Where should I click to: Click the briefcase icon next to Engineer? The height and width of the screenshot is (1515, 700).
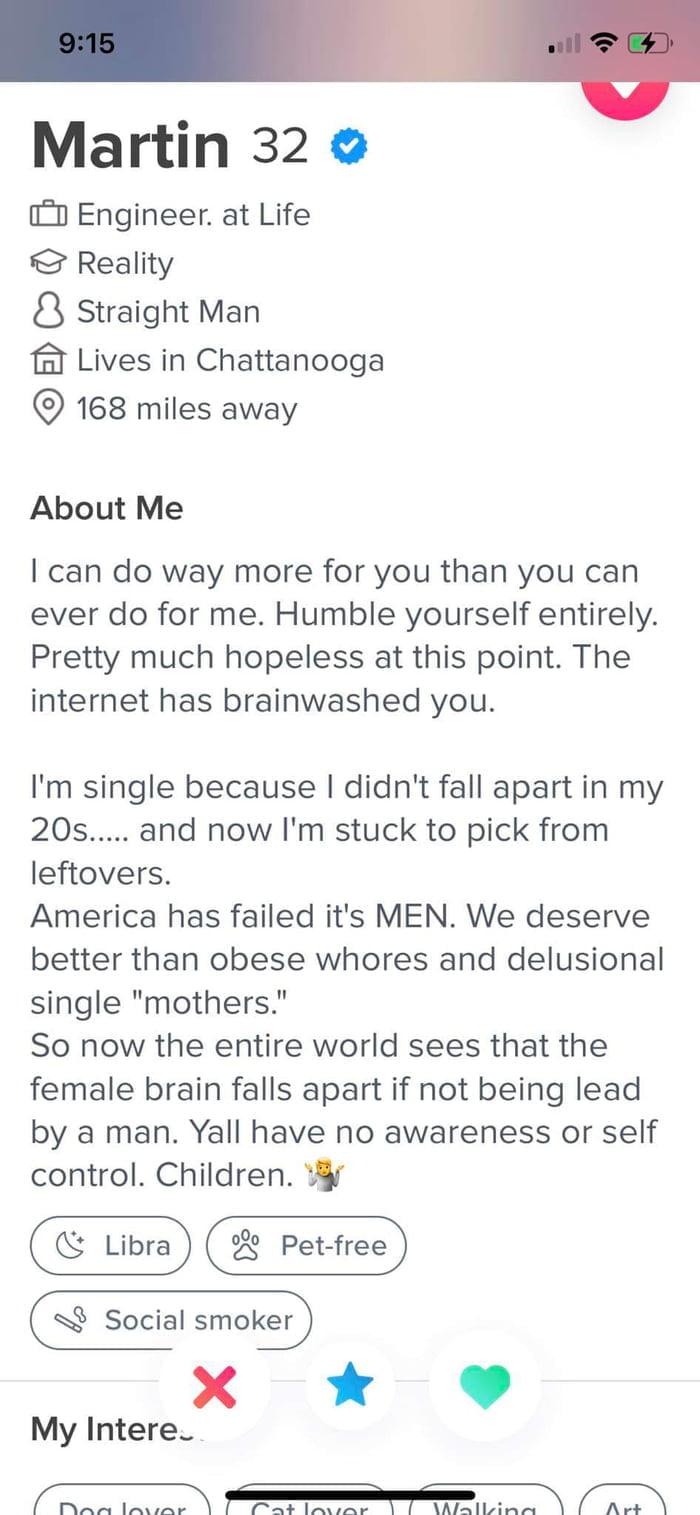coord(47,214)
